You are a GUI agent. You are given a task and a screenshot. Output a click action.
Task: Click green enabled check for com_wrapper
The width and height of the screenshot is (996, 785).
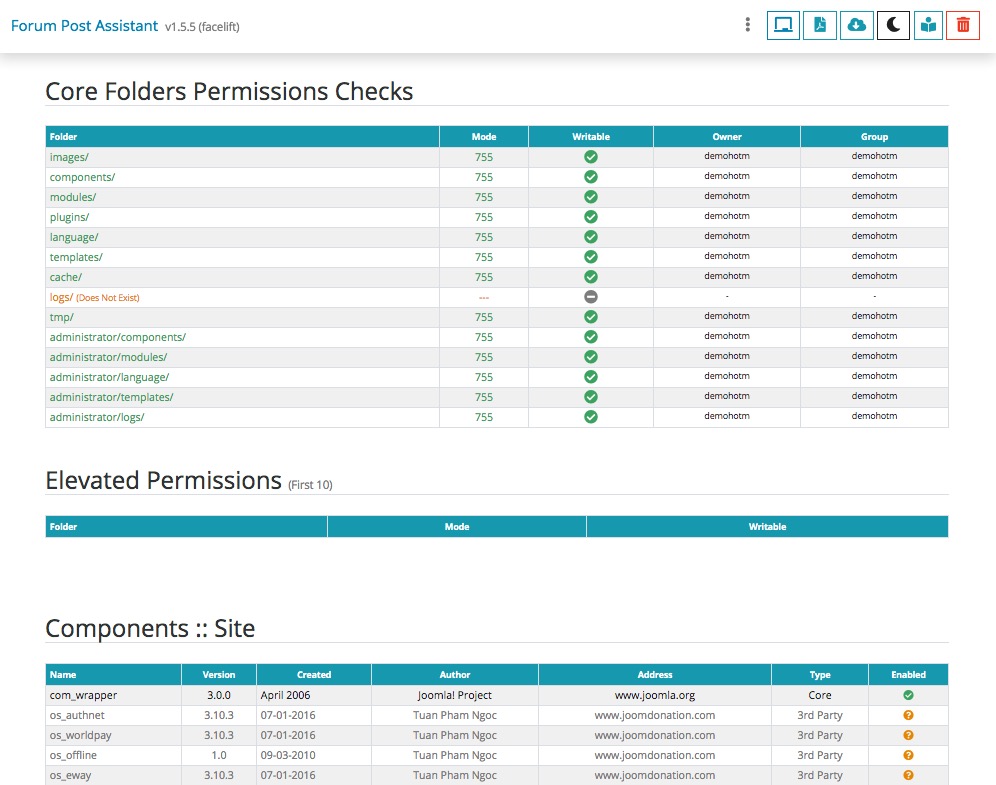(x=908, y=695)
